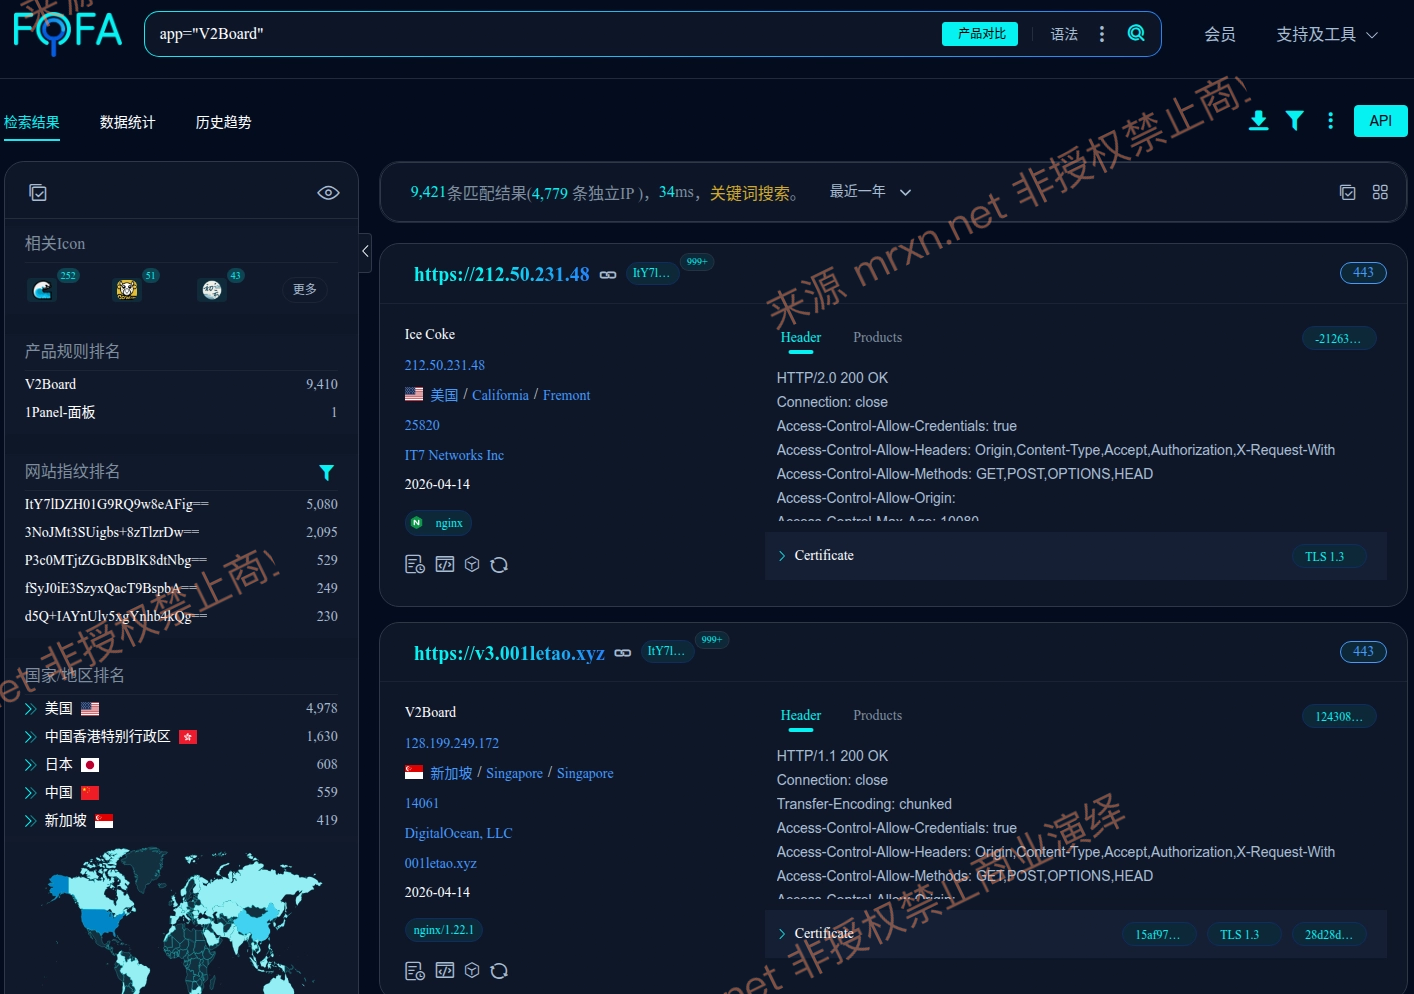Click the website fingerprint filter funnel

tap(326, 472)
